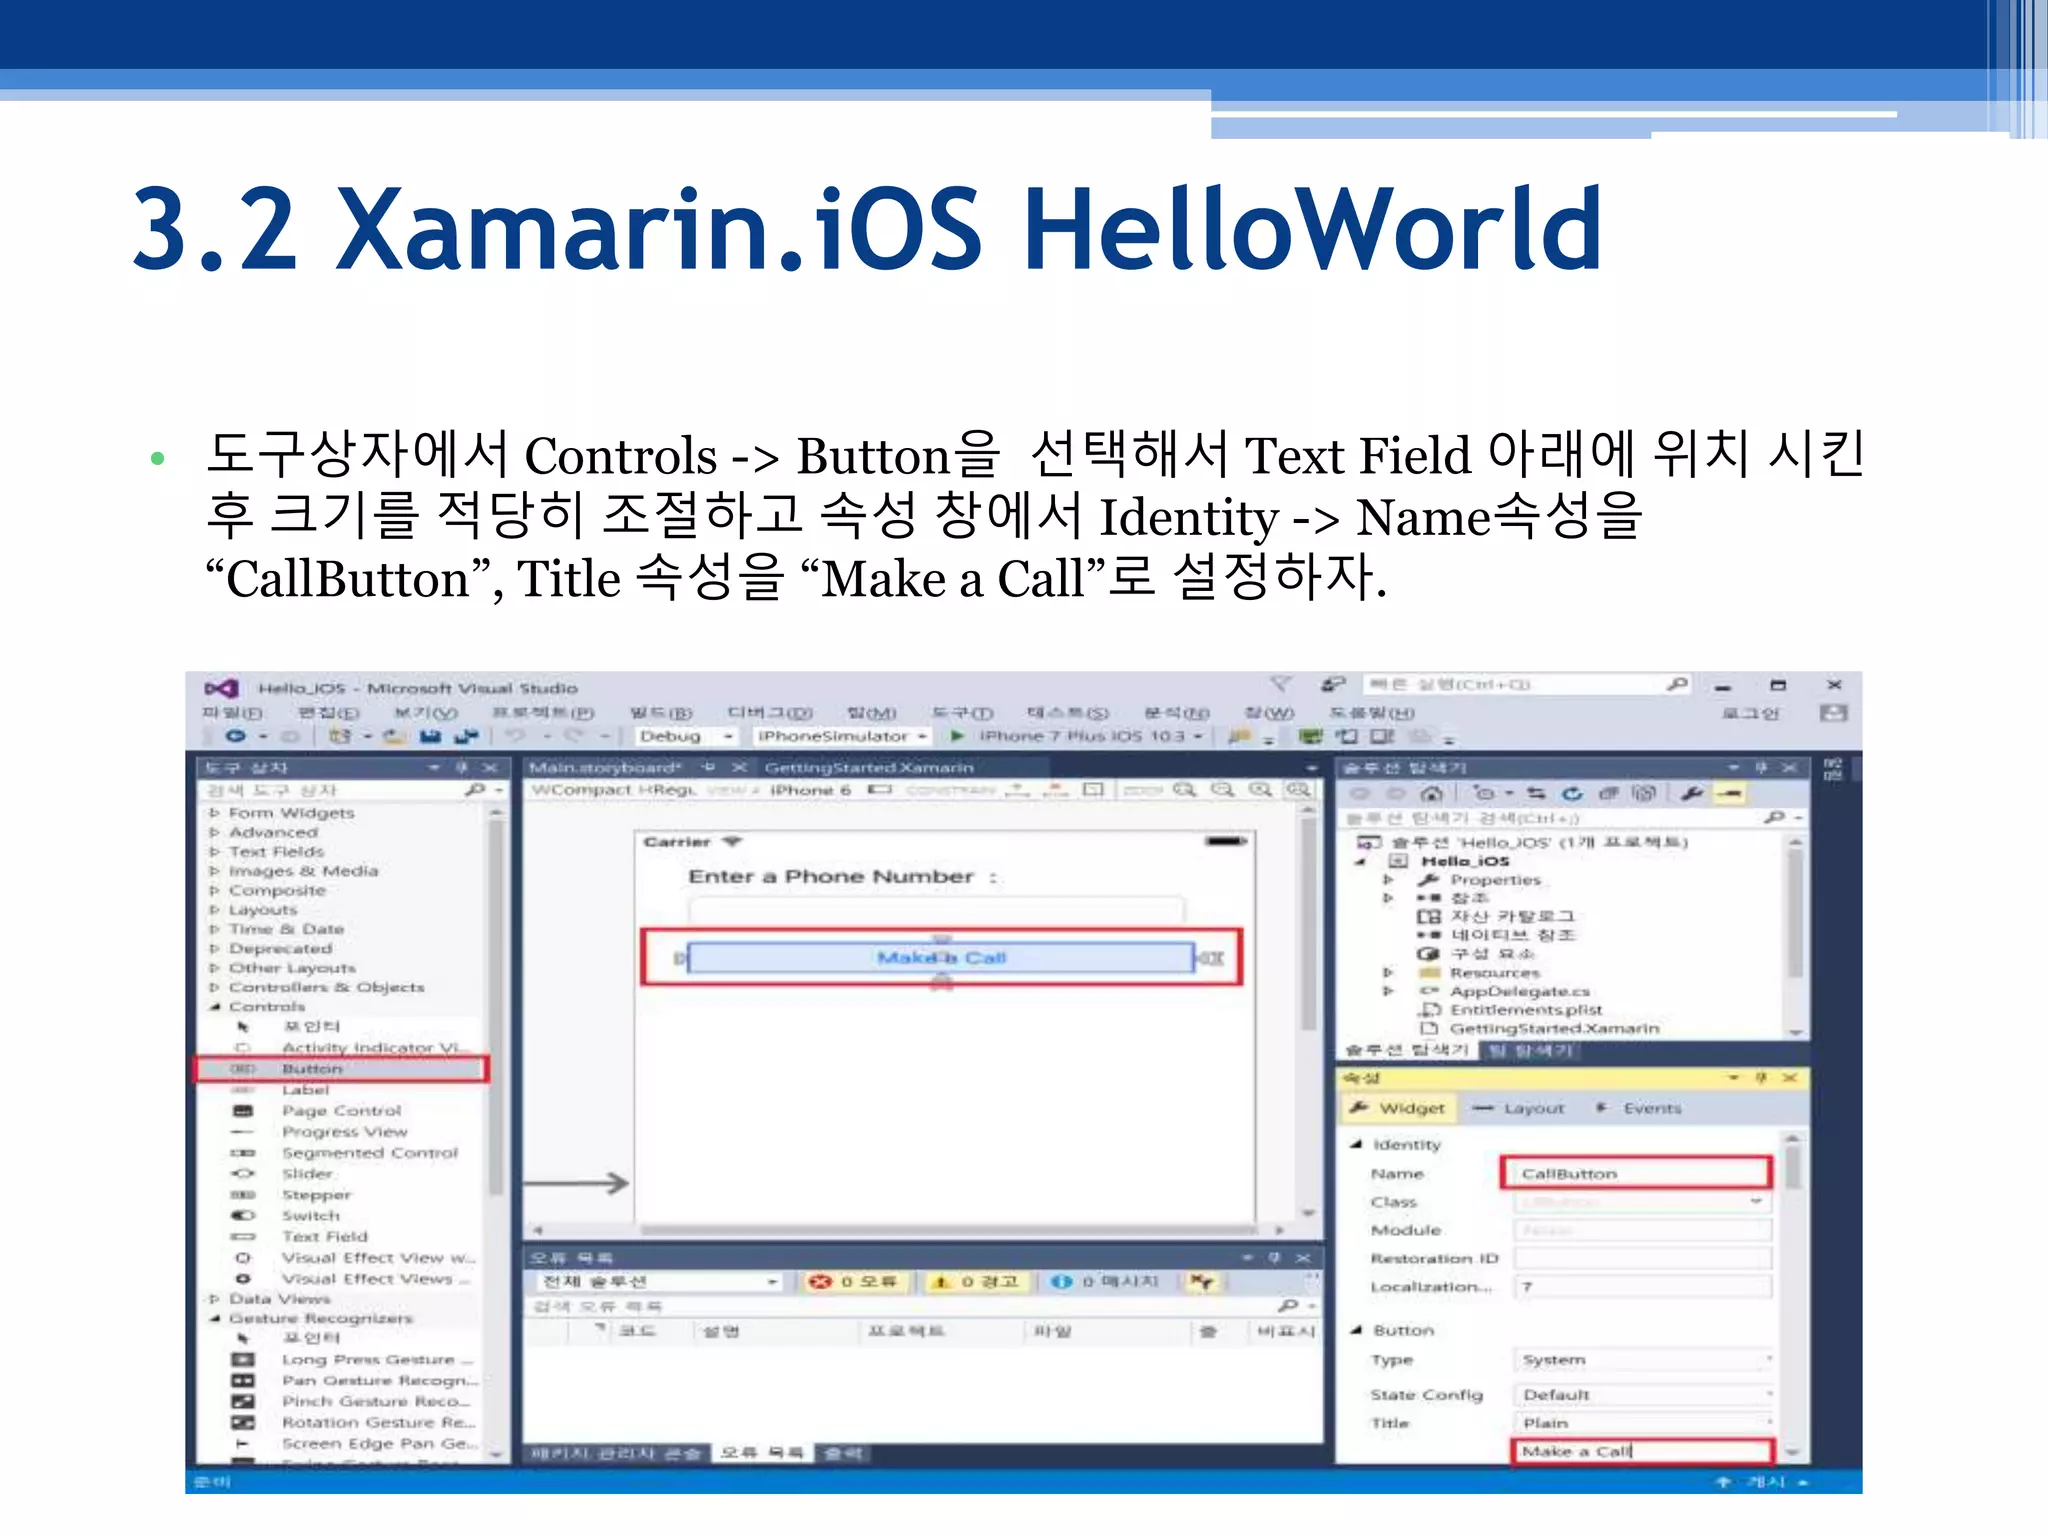This screenshot has width=2048, height=1536.
Task: Collapse the Controls toolbox group
Action: (x=214, y=1007)
